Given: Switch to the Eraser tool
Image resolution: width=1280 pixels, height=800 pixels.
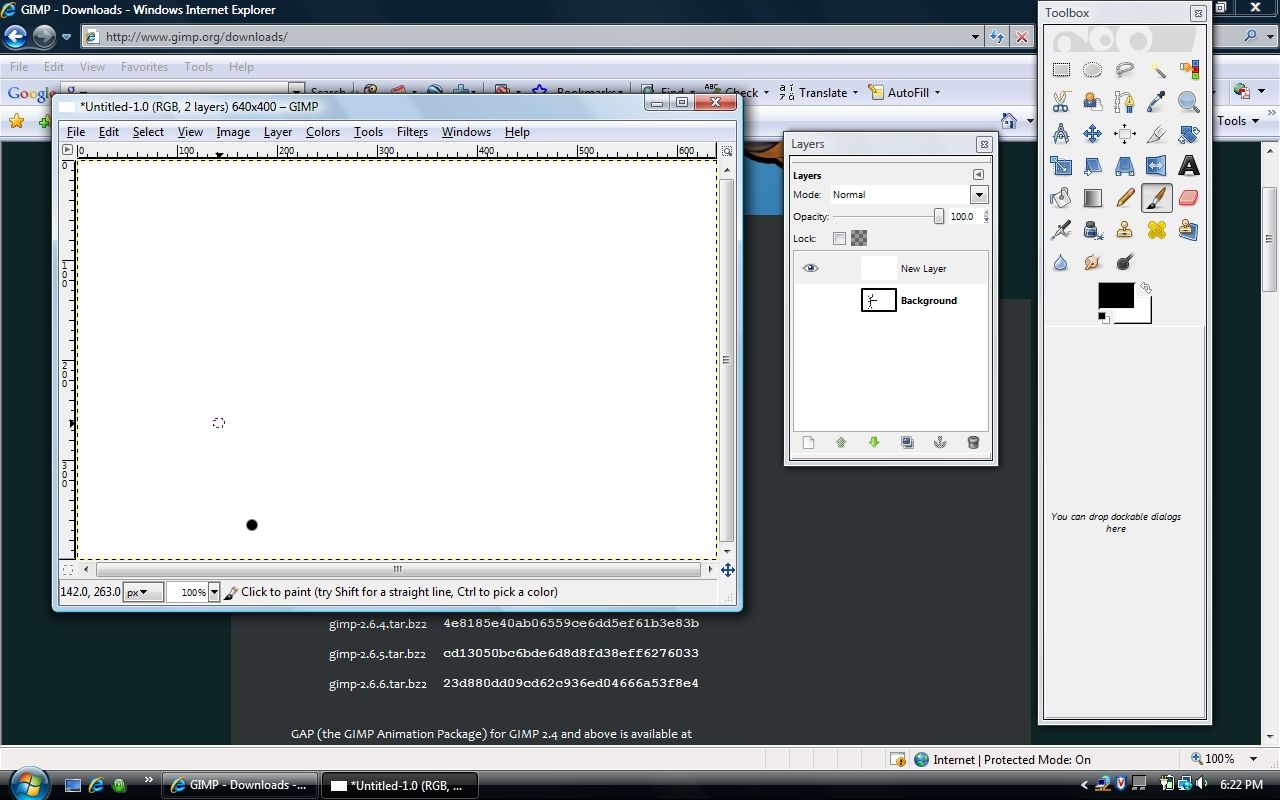Looking at the screenshot, I should pos(1189,197).
